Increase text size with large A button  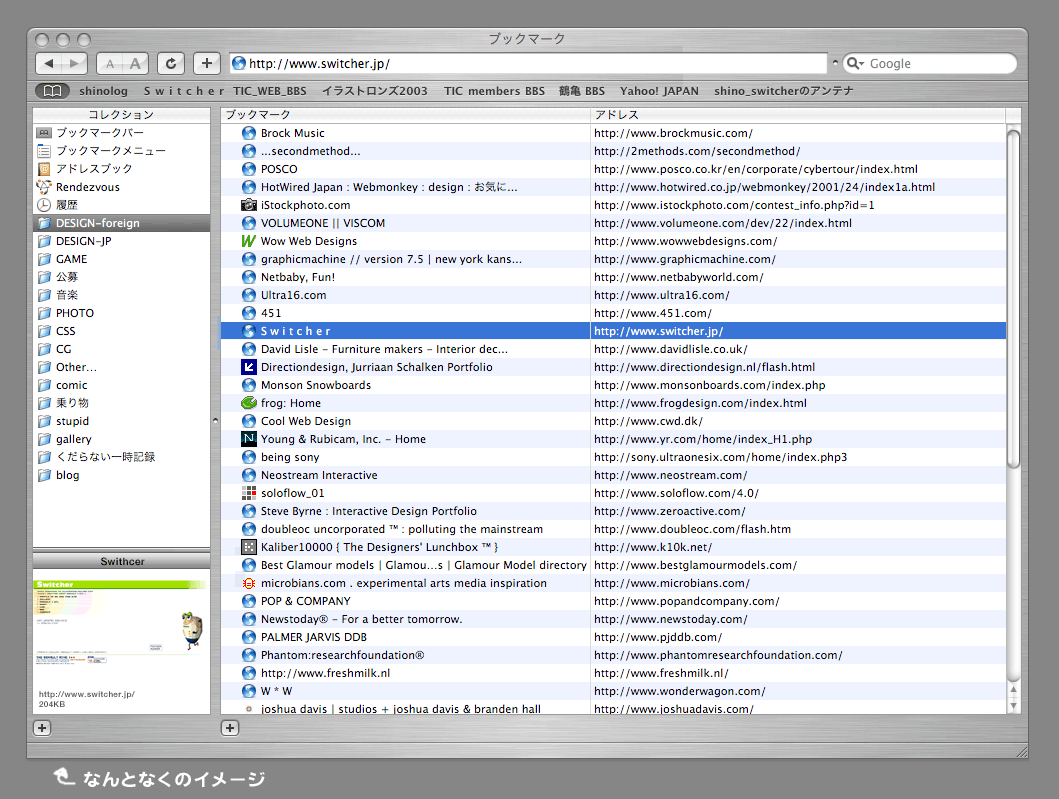pos(136,63)
